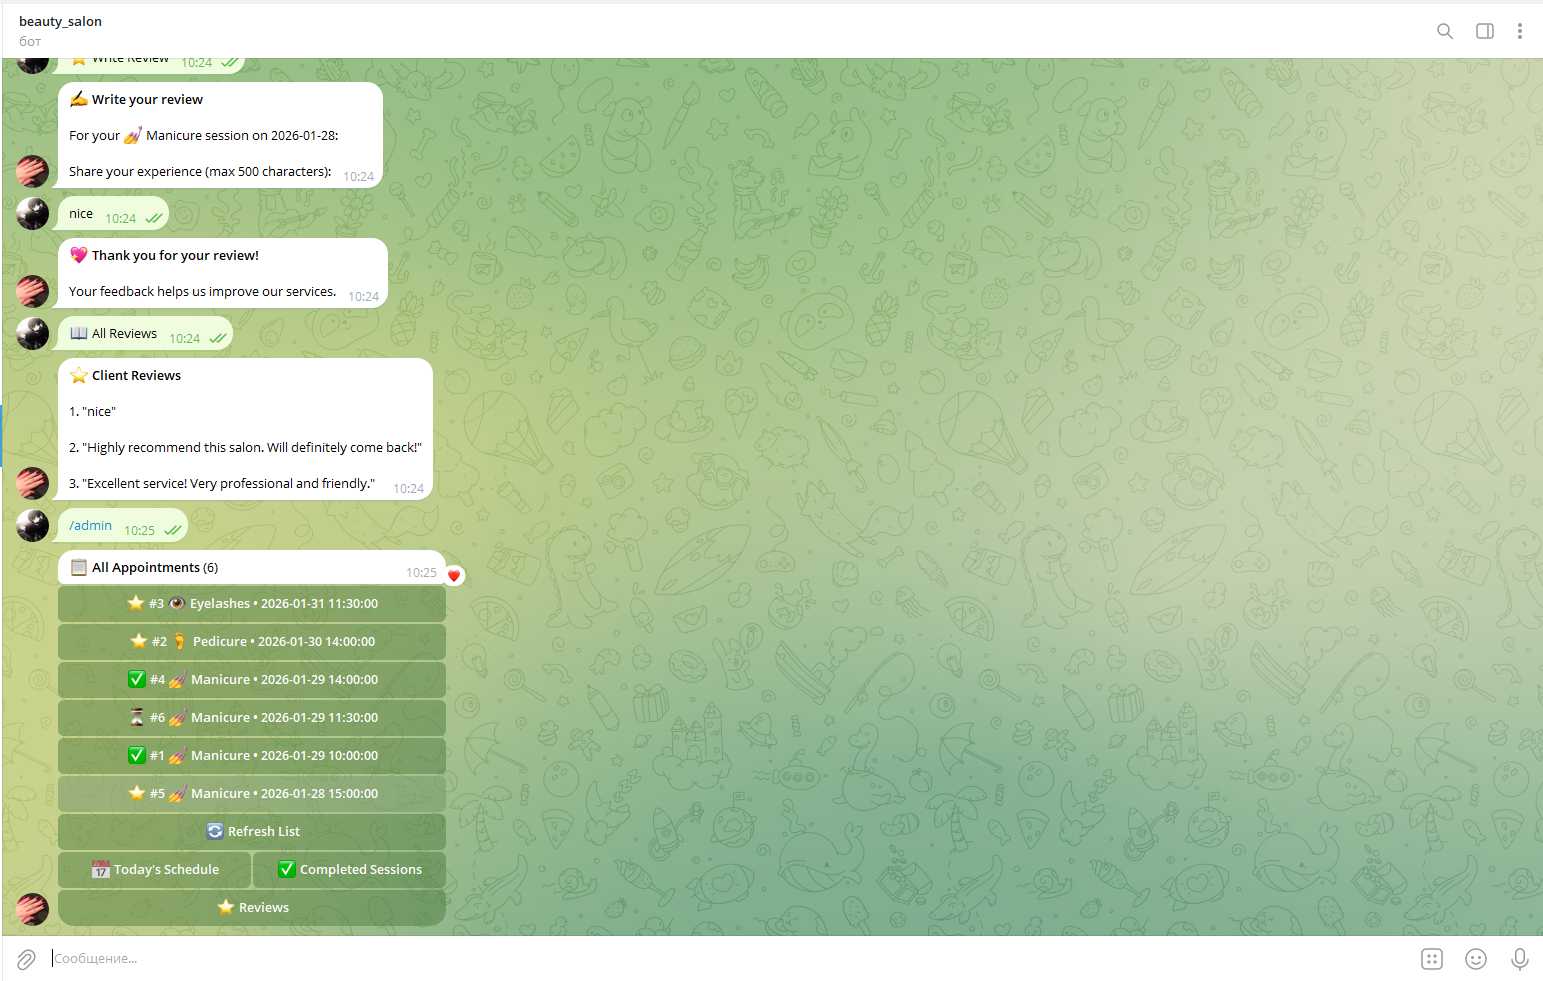Click the microphone icon for voice message
The width and height of the screenshot is (1543, 981).
tap(1520, 958)
